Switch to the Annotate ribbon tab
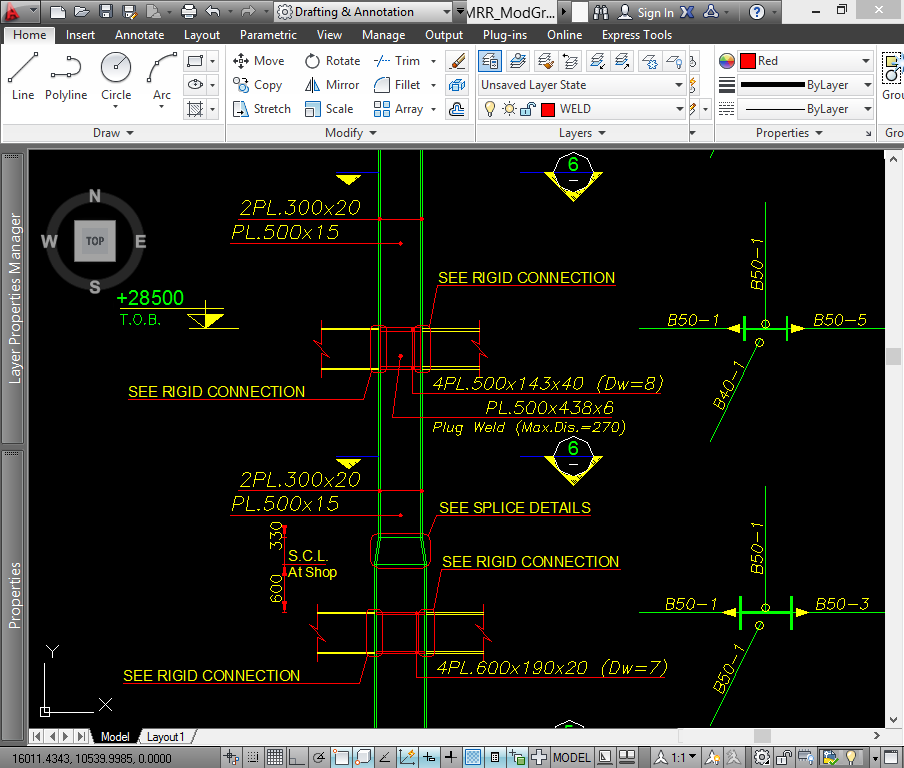This screenshot has width=904, height=768. (139, 35)
